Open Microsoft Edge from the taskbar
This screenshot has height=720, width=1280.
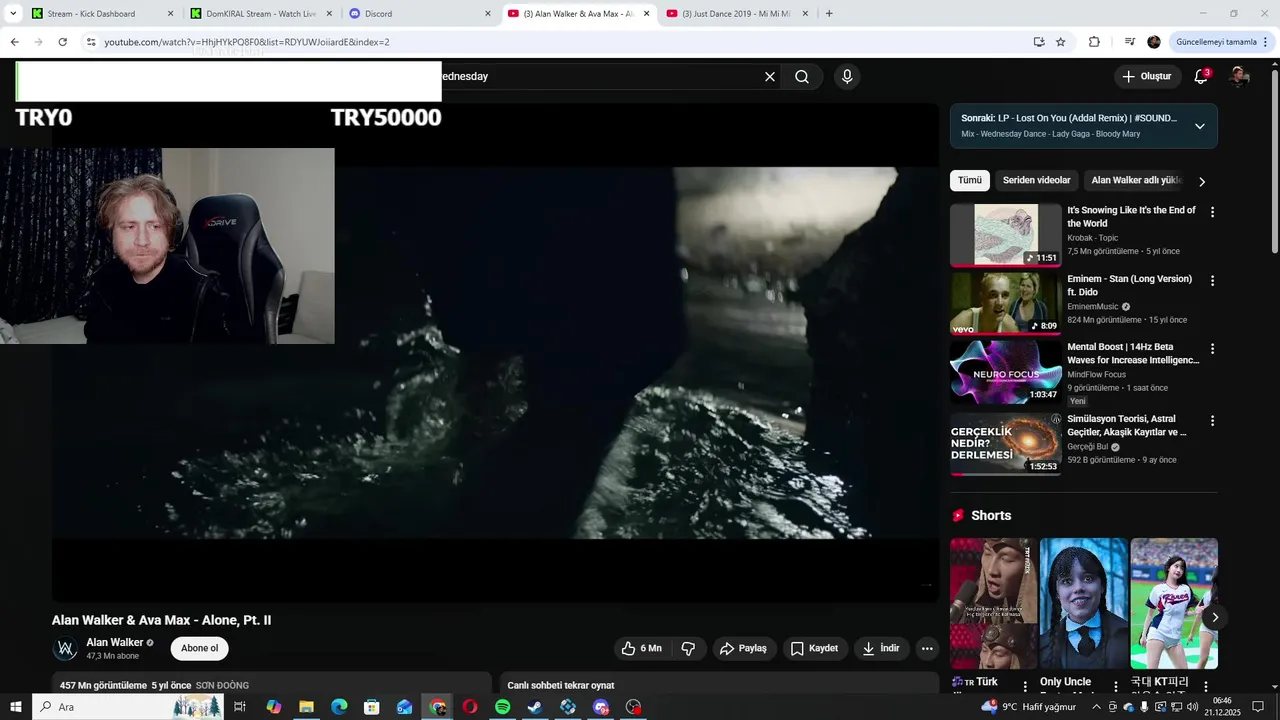coord(339,707)
